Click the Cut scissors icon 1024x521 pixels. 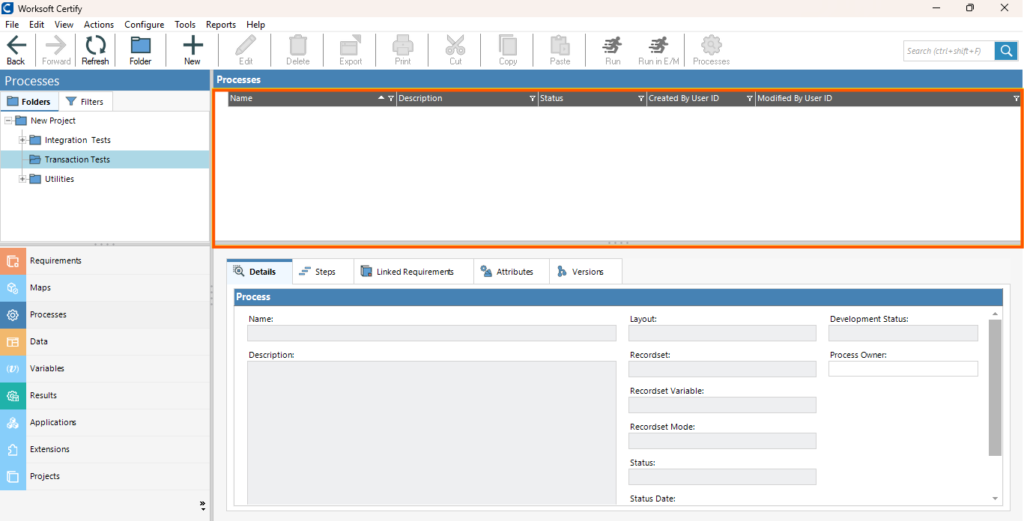[455, 50]
